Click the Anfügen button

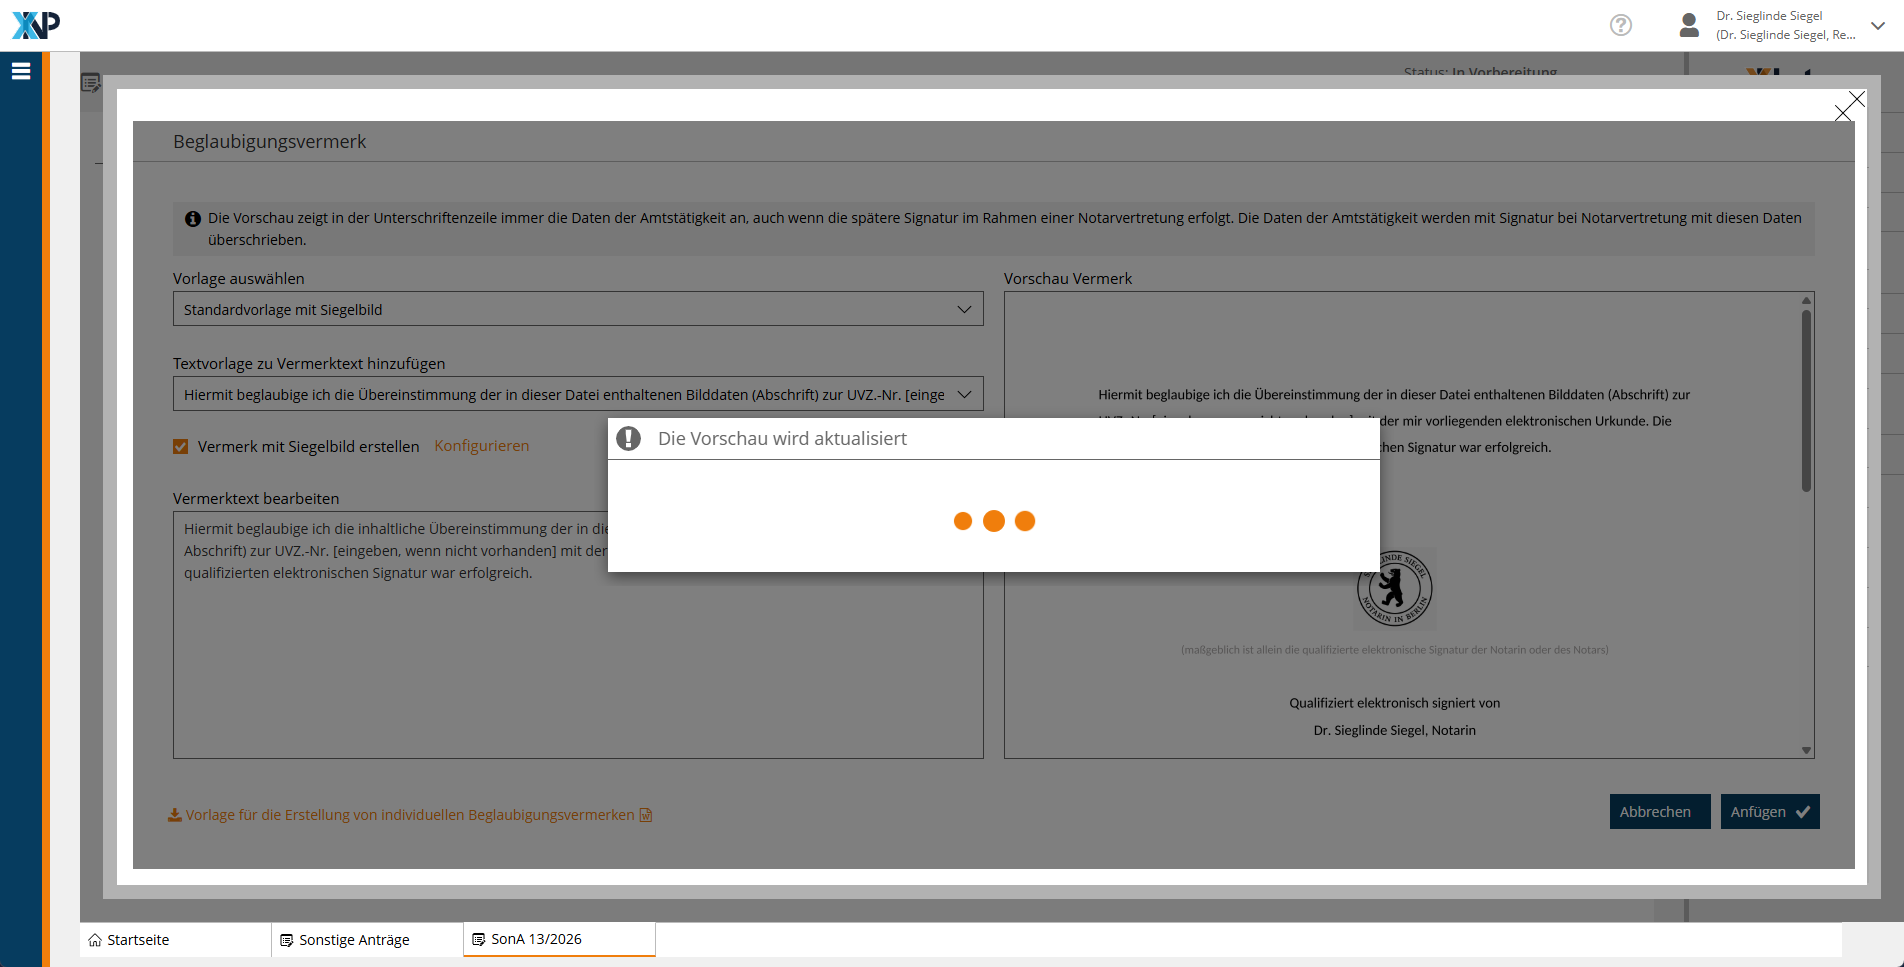pos(1769,812)
